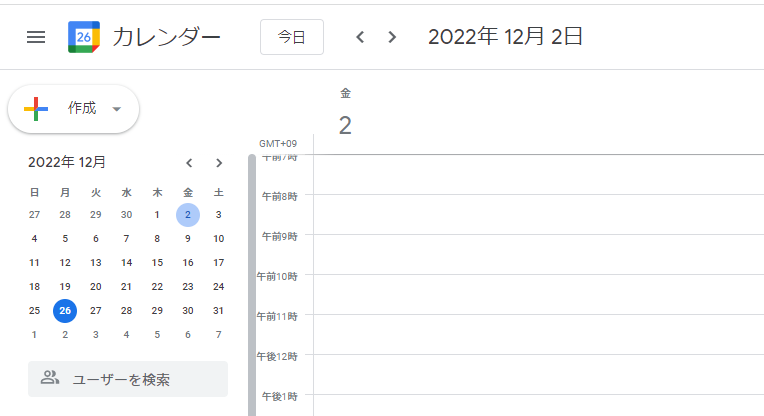Show previous month in mini calendar
Screen dimensions: 764x416
tap(188, 163)
